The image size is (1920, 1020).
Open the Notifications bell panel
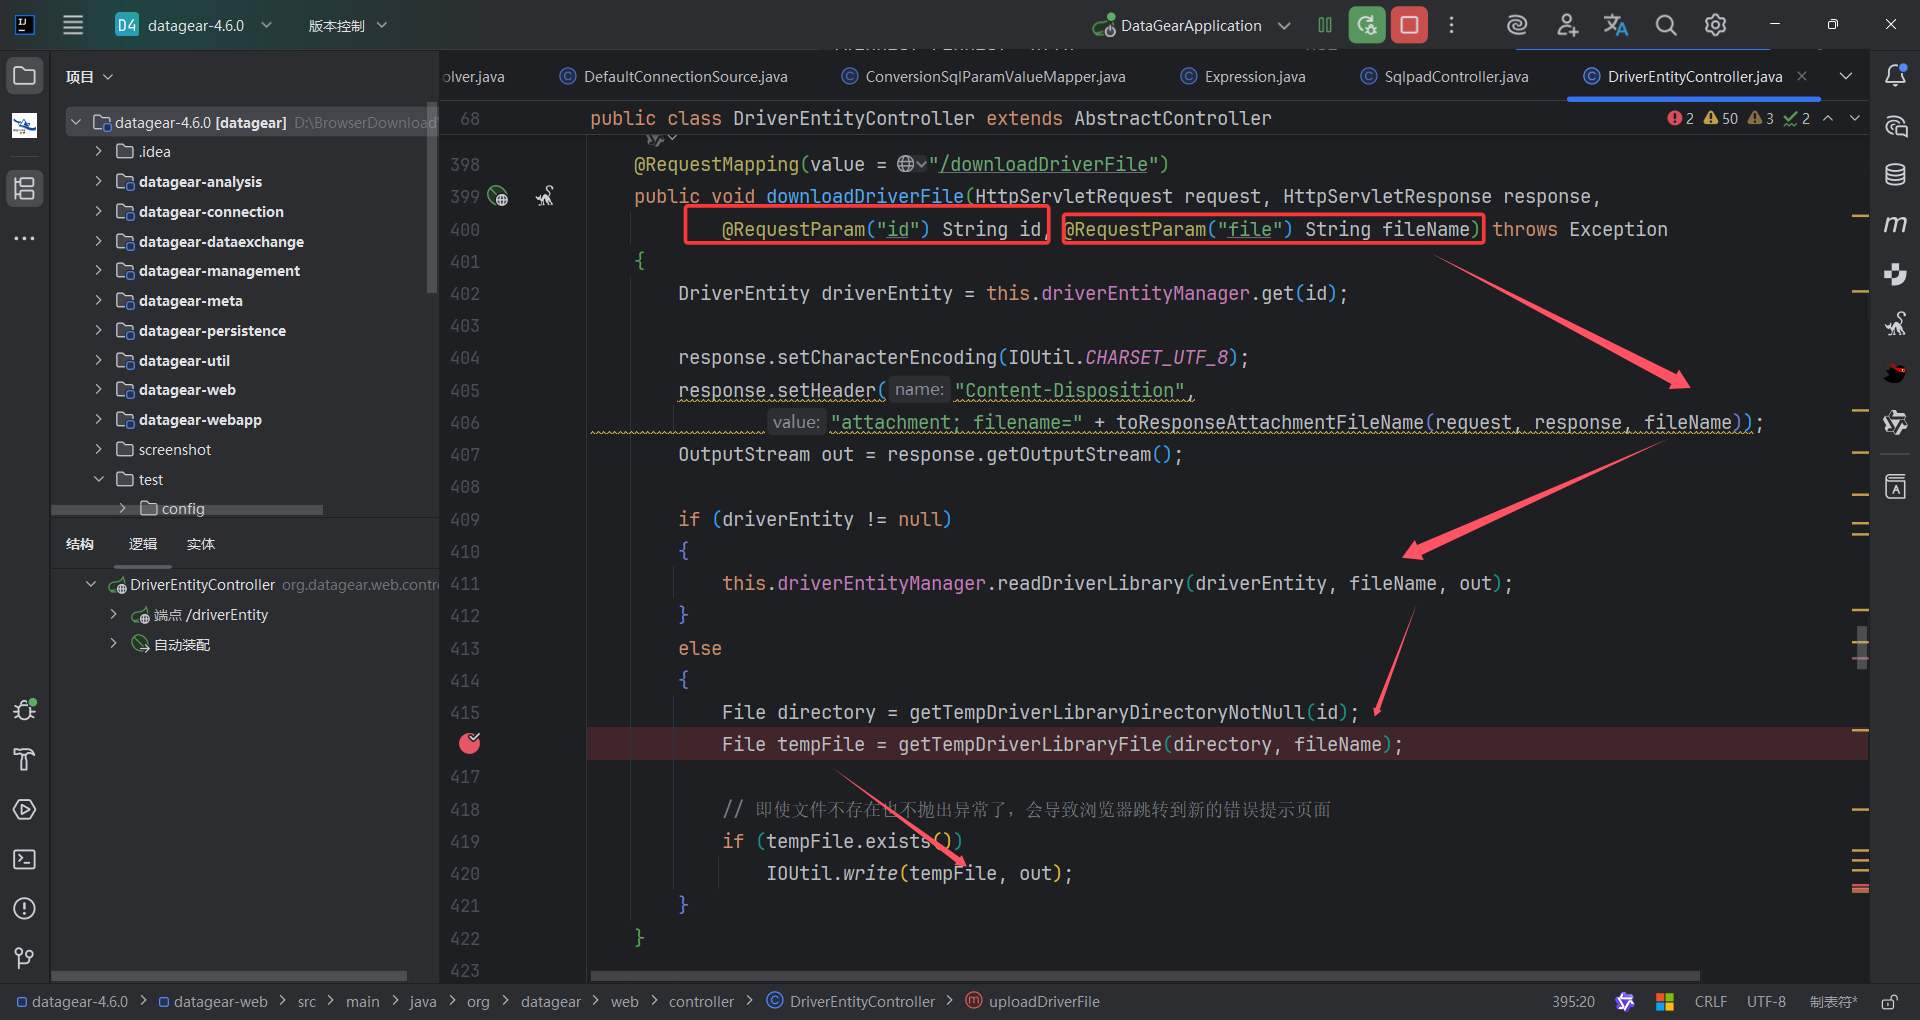pyautogui.click(x=1895, y=76)
